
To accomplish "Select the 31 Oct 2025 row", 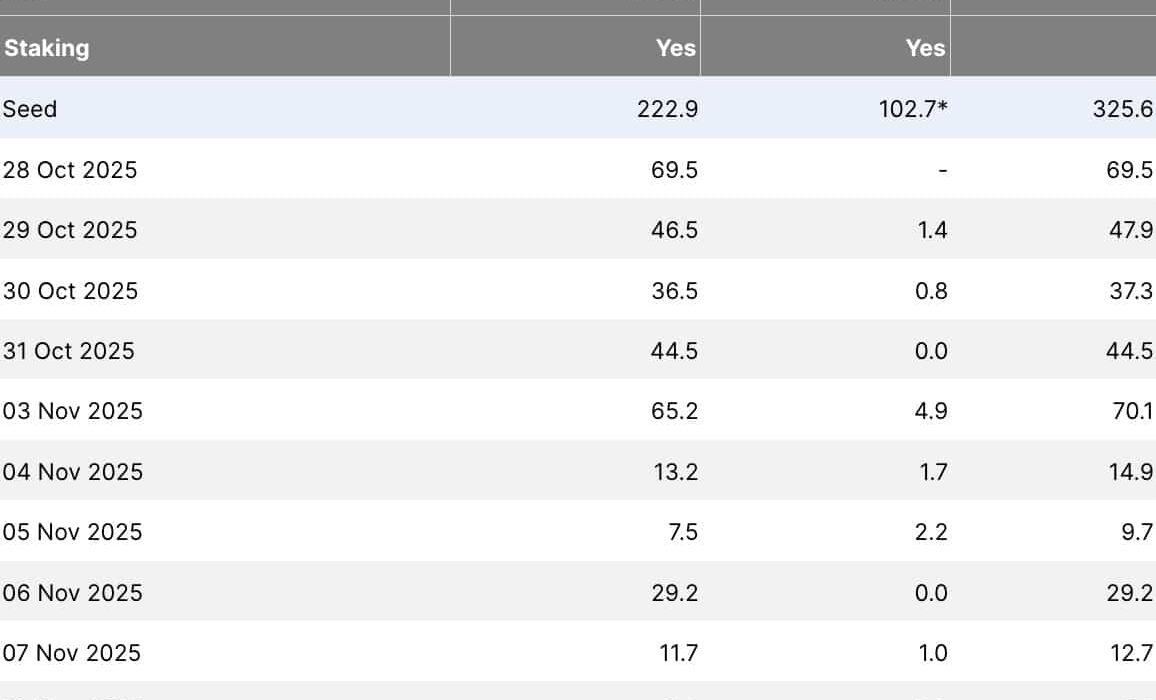I will (x=68, y=351).
